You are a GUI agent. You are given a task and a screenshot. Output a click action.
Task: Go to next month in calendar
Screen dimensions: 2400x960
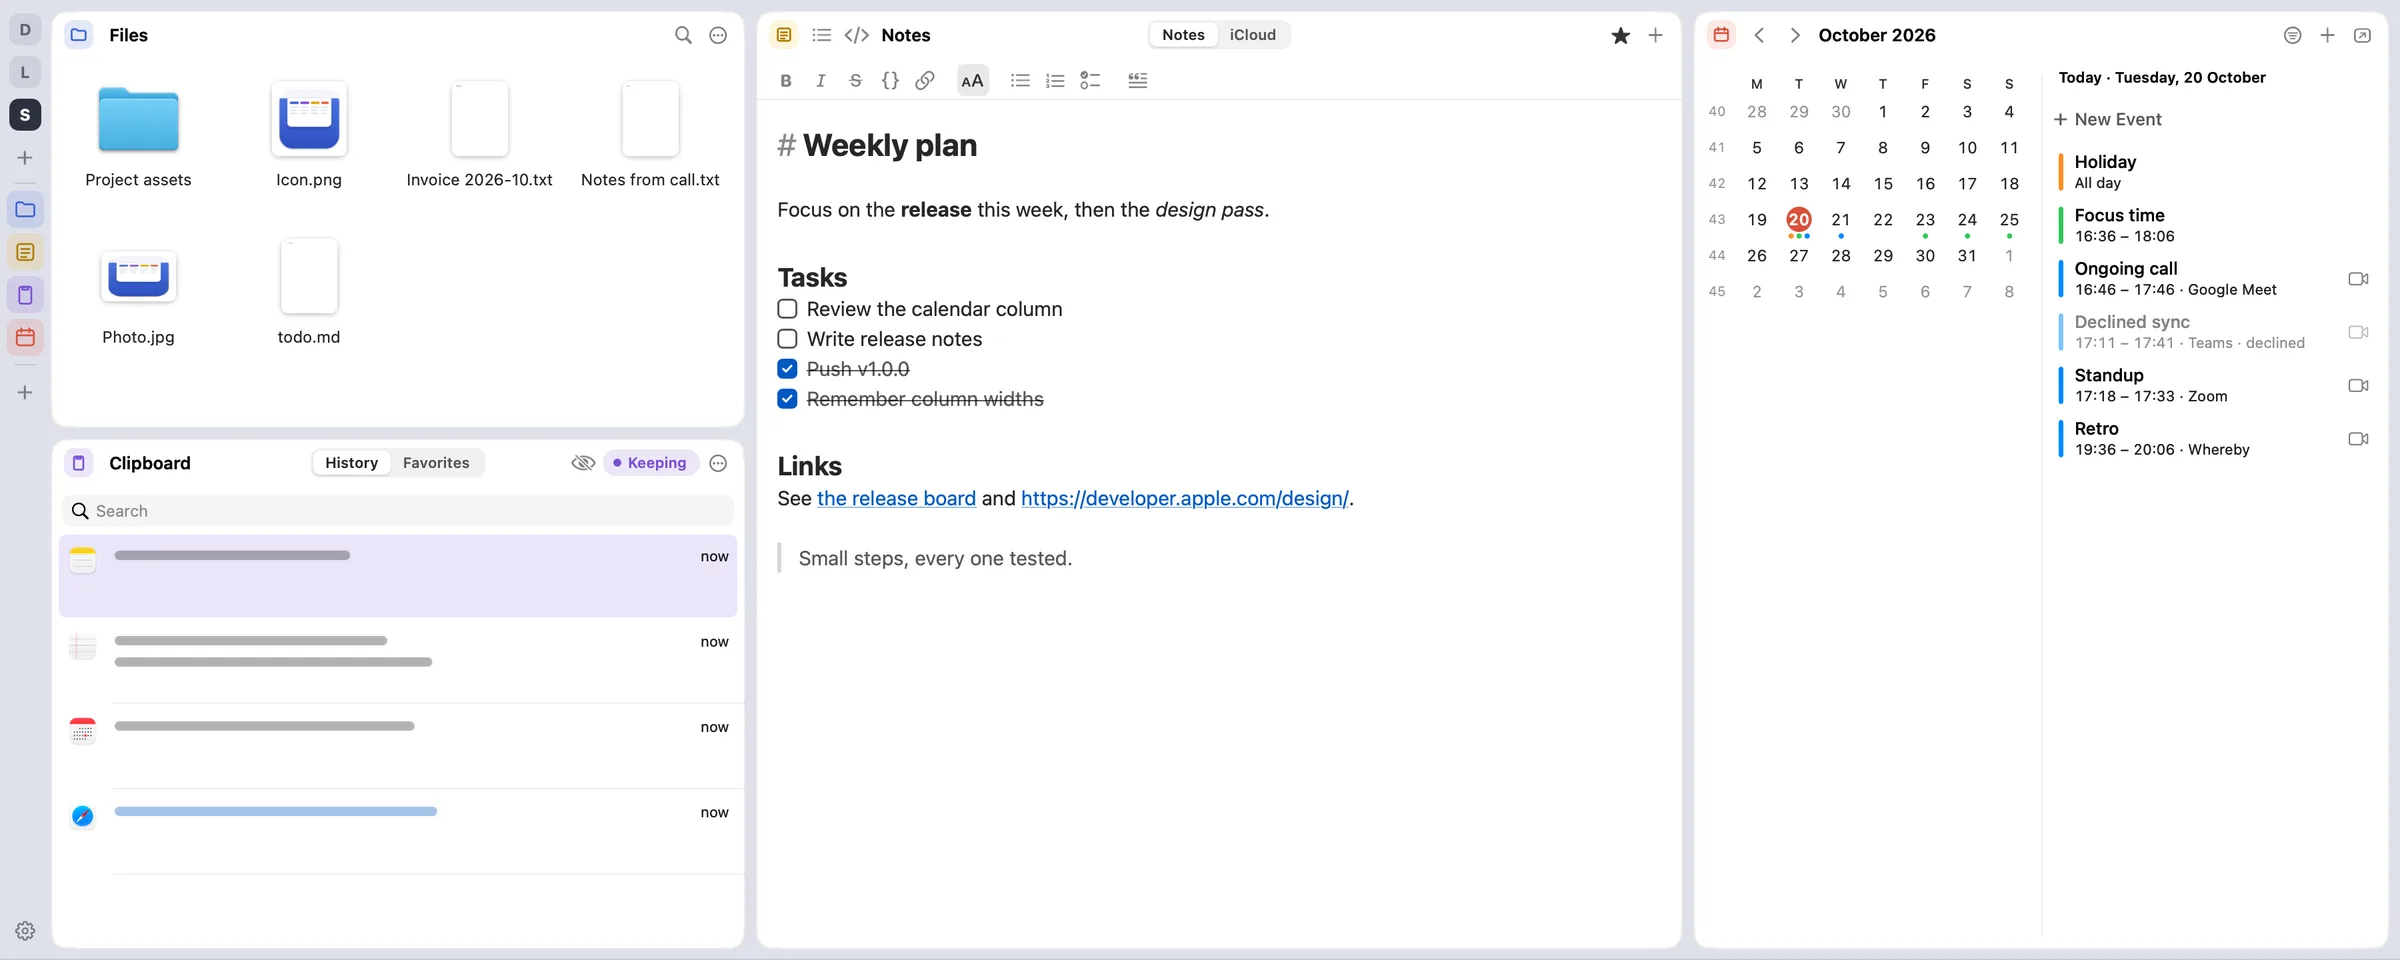click(x=1795, y=35)
